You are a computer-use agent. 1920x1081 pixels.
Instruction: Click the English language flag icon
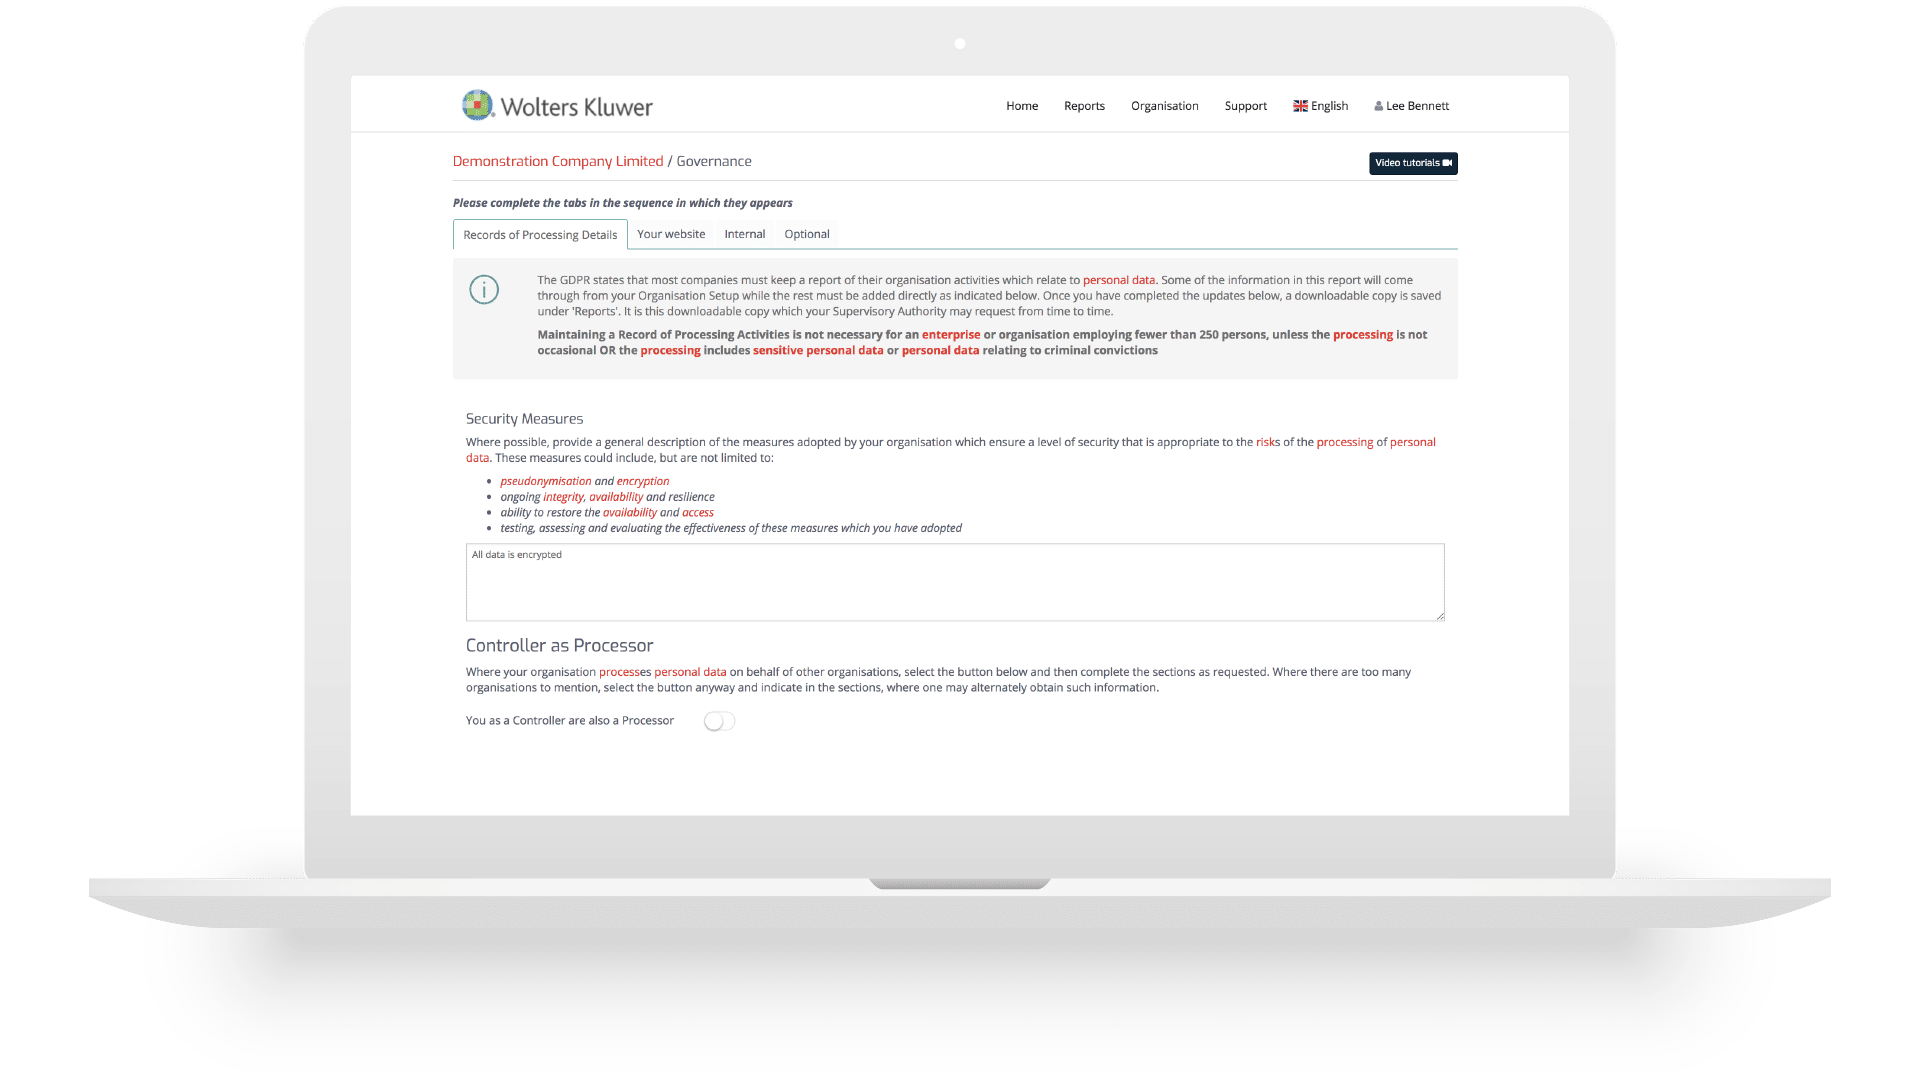pyautogui.click(x=1299, y=105)
